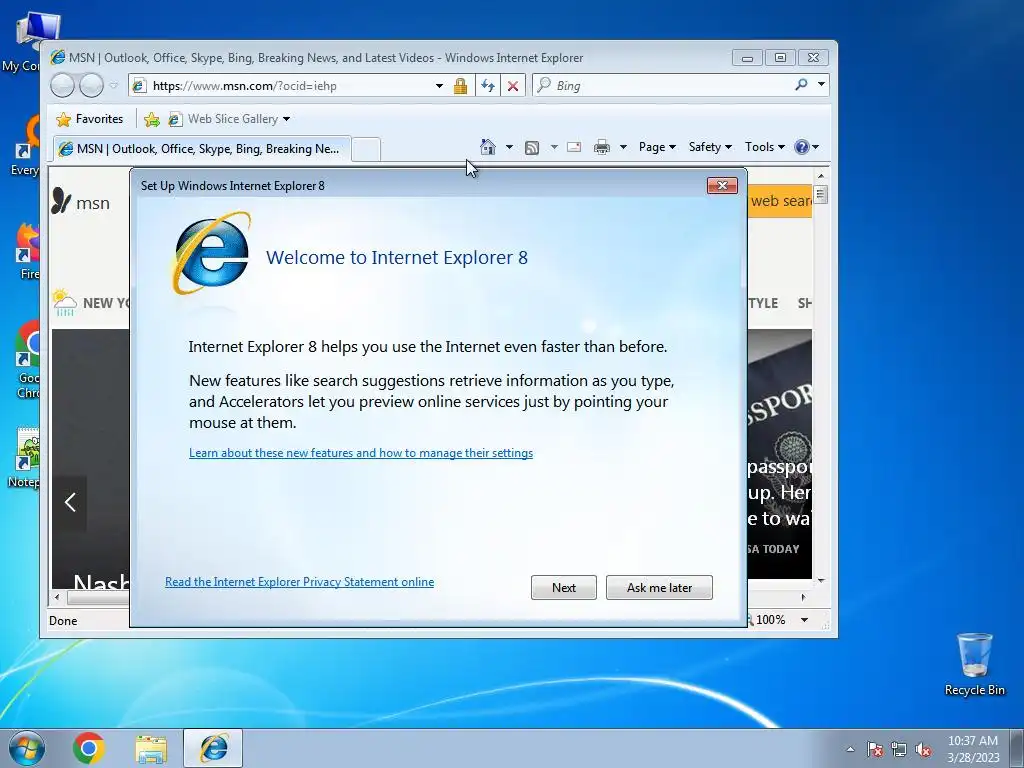The image size is (1024, 768).
Task: Open Learn about these new features link
Action: [x=360, y=453]
